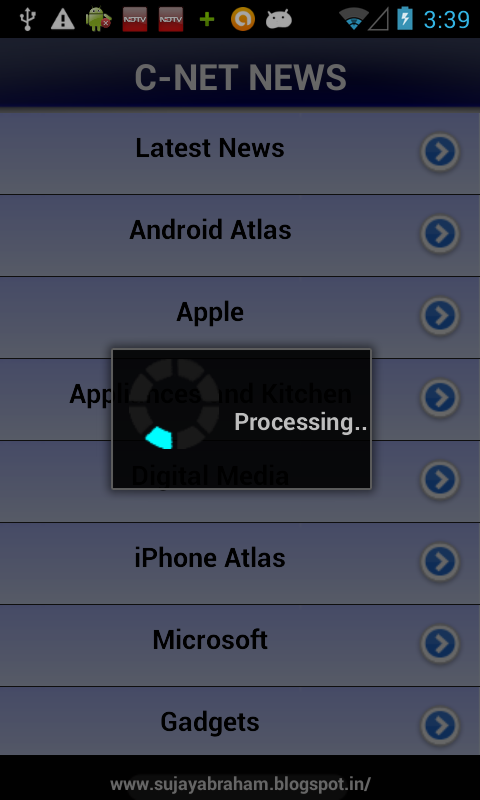
Task: Select the Apple news category
Action: [x=240, y=317]
